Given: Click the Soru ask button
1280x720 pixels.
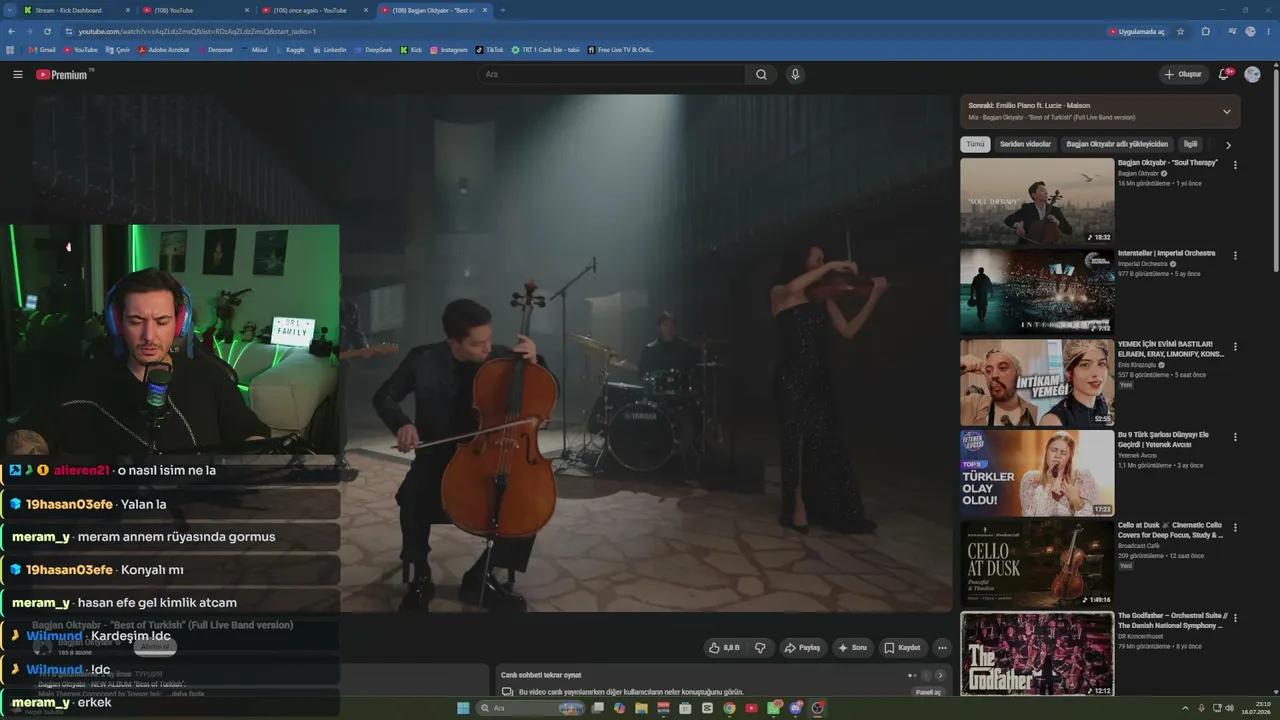Looking at the screenshot, I should click(x=853, y=648).
